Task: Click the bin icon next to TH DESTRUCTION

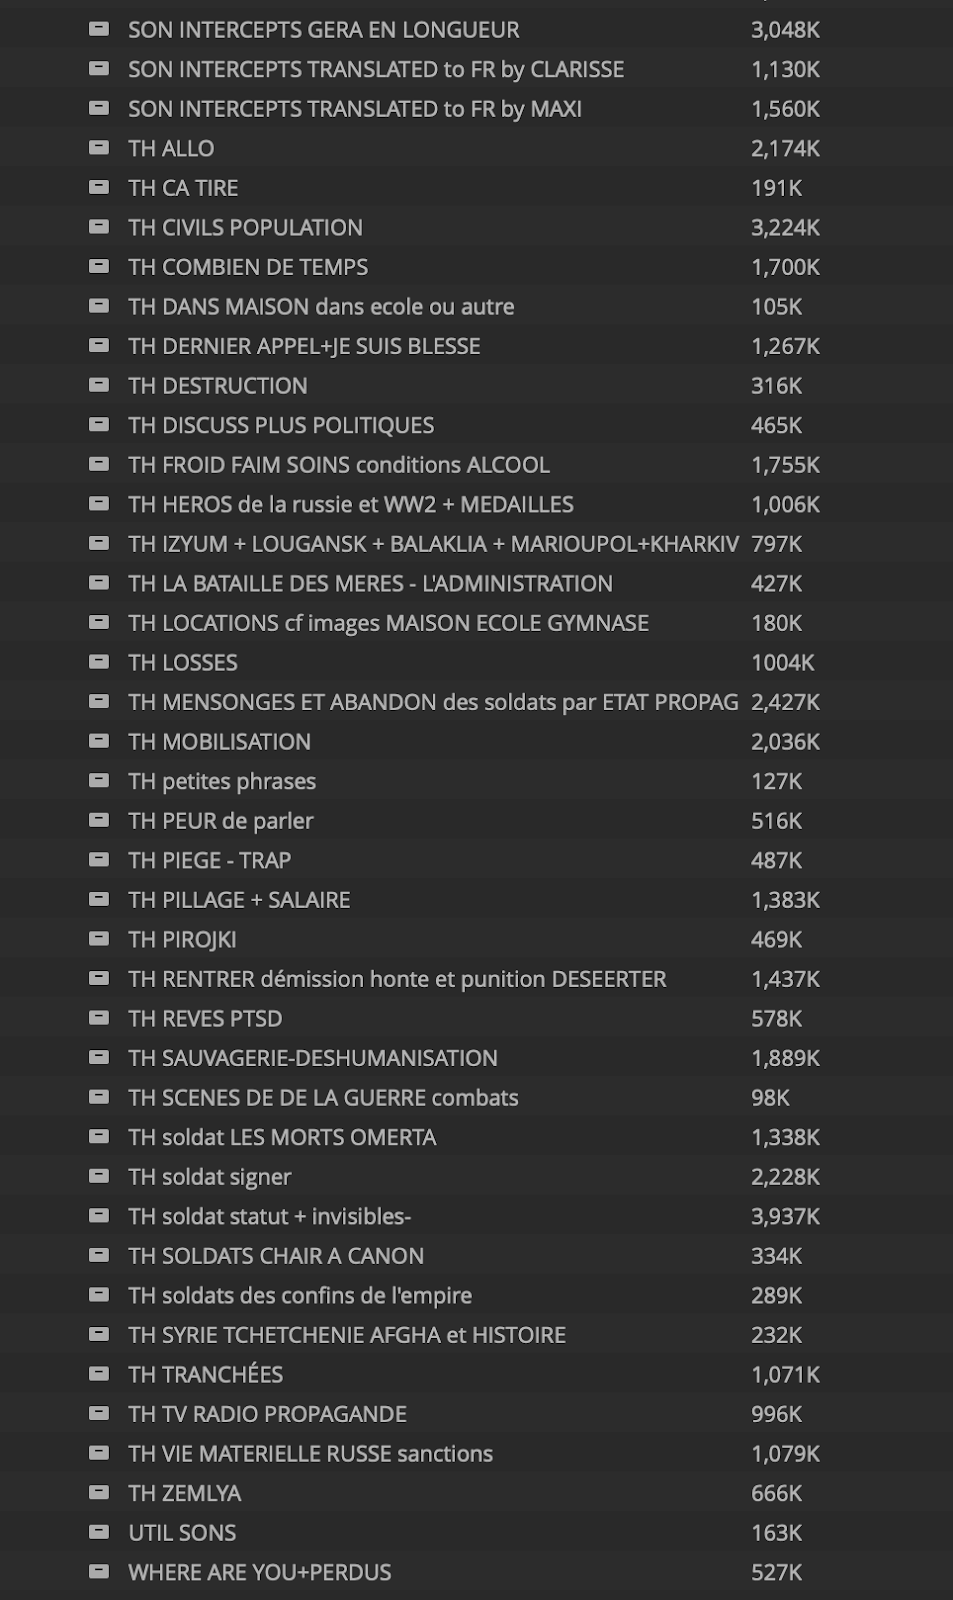Action: click(99, 385)
